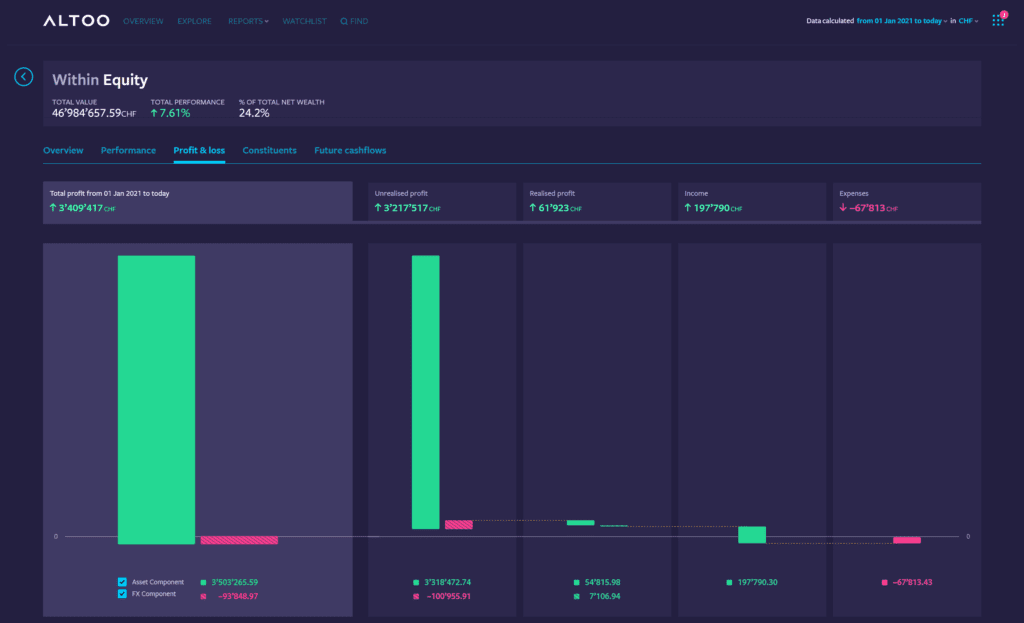The image size is (1024, 623).
Task: Expand the Reports dropdown menu
Action: click(248, 21)
